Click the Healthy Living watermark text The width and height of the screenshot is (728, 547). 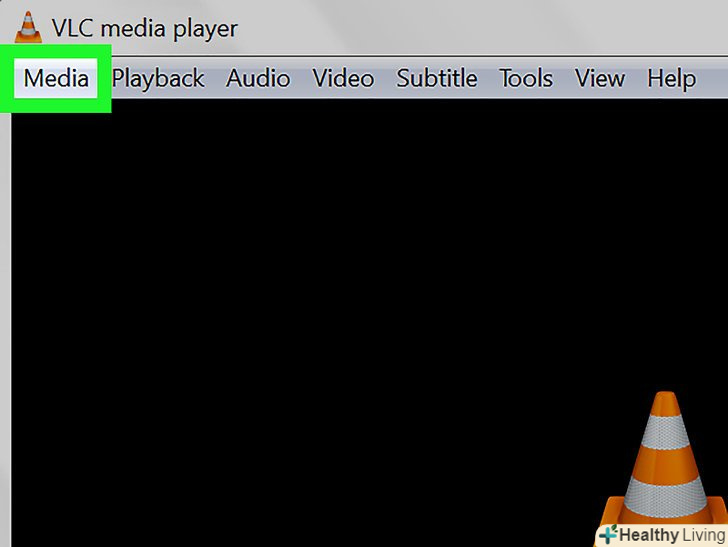click(x=671, y=535)
